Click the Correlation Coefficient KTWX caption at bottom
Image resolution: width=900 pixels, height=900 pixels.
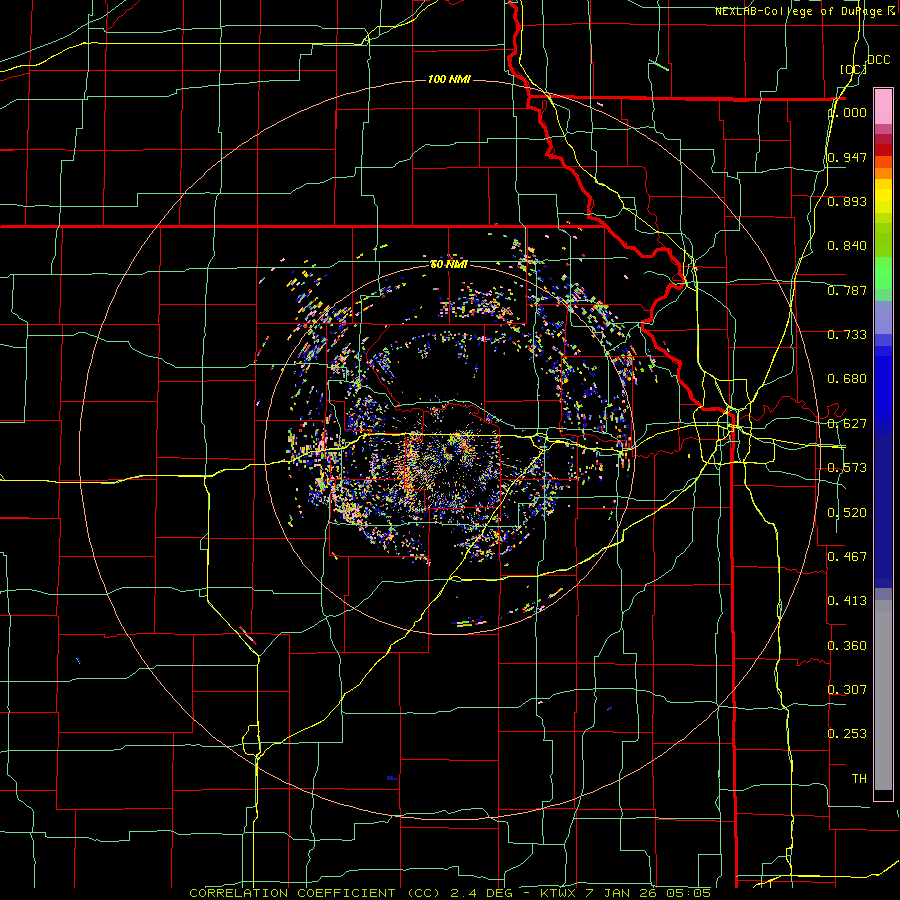click(450, 893)
